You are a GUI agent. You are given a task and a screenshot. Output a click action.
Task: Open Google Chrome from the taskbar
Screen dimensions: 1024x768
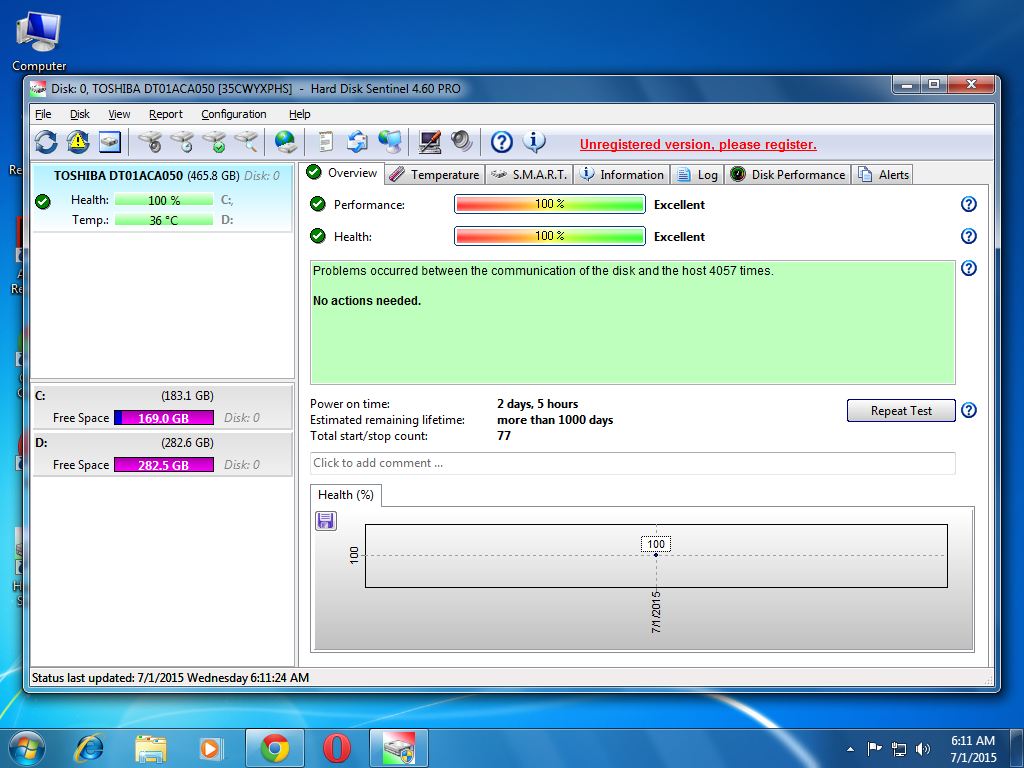point(275,747)
